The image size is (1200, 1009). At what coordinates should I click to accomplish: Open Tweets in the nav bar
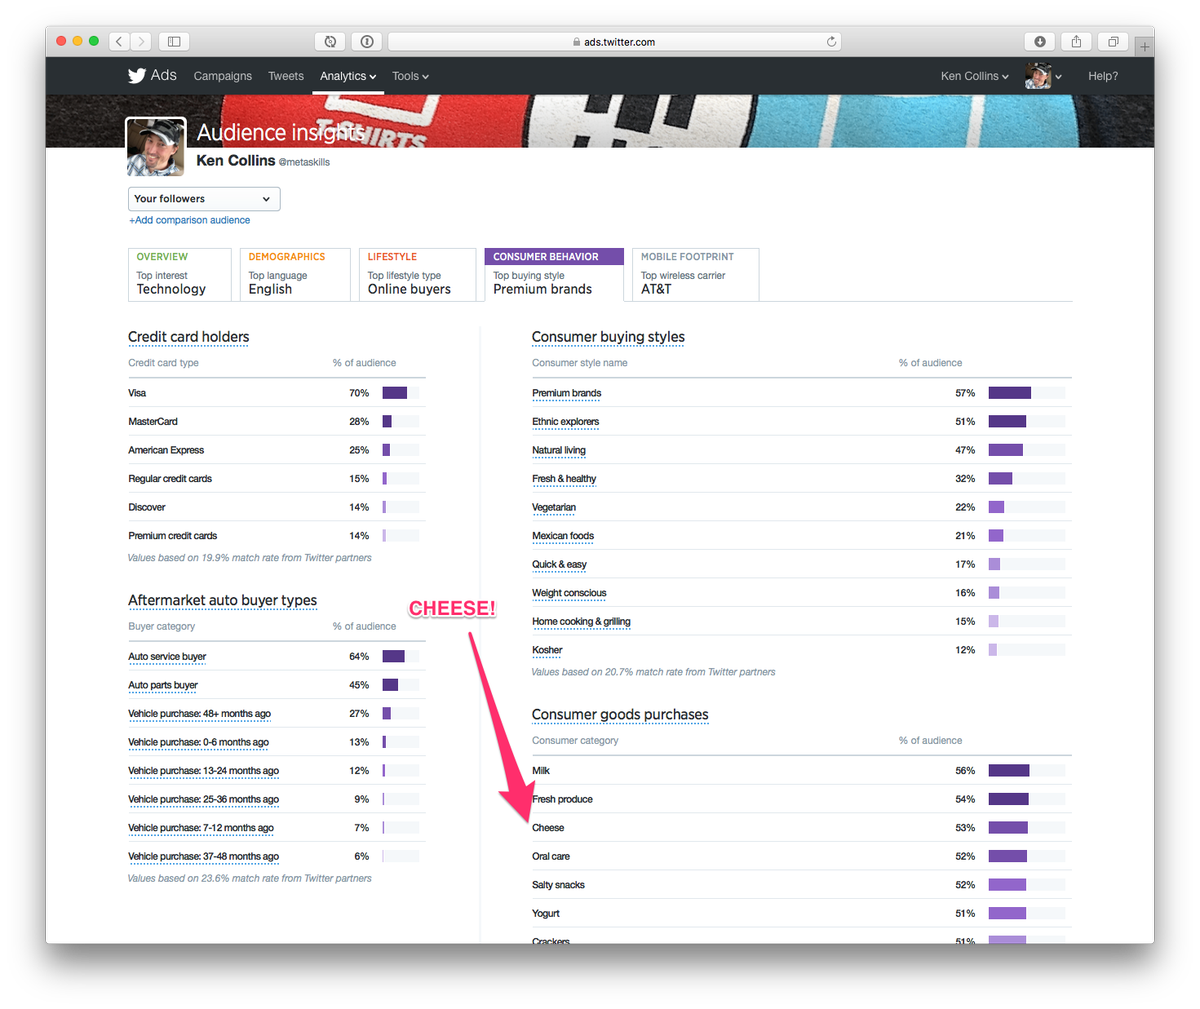(286, 76)
